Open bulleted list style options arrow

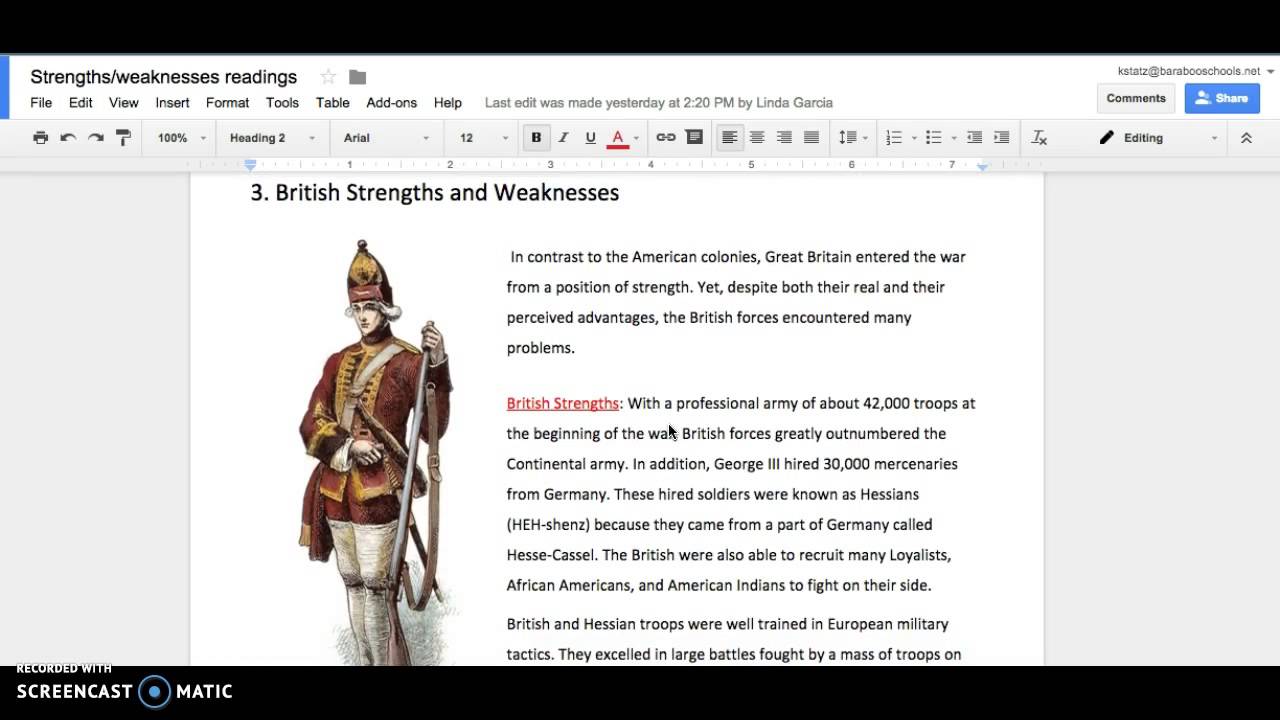pyautogui.click(x=954, y=138)
